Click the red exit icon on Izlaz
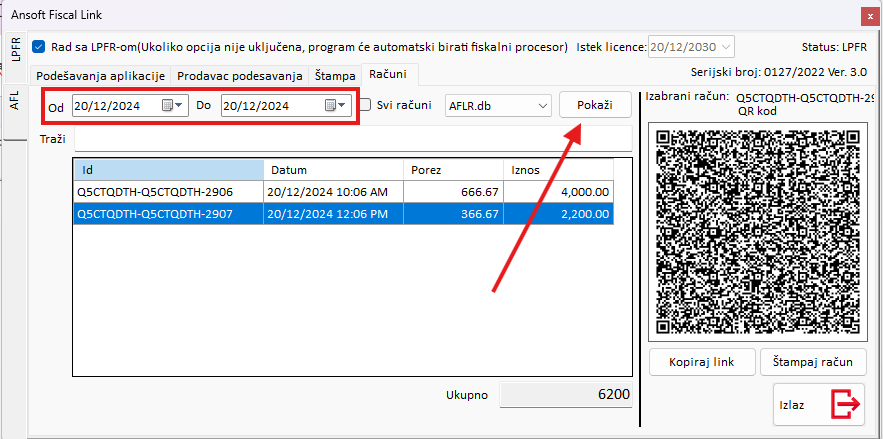The width and height of the screenshot is (883, 439). click(846, 404)
